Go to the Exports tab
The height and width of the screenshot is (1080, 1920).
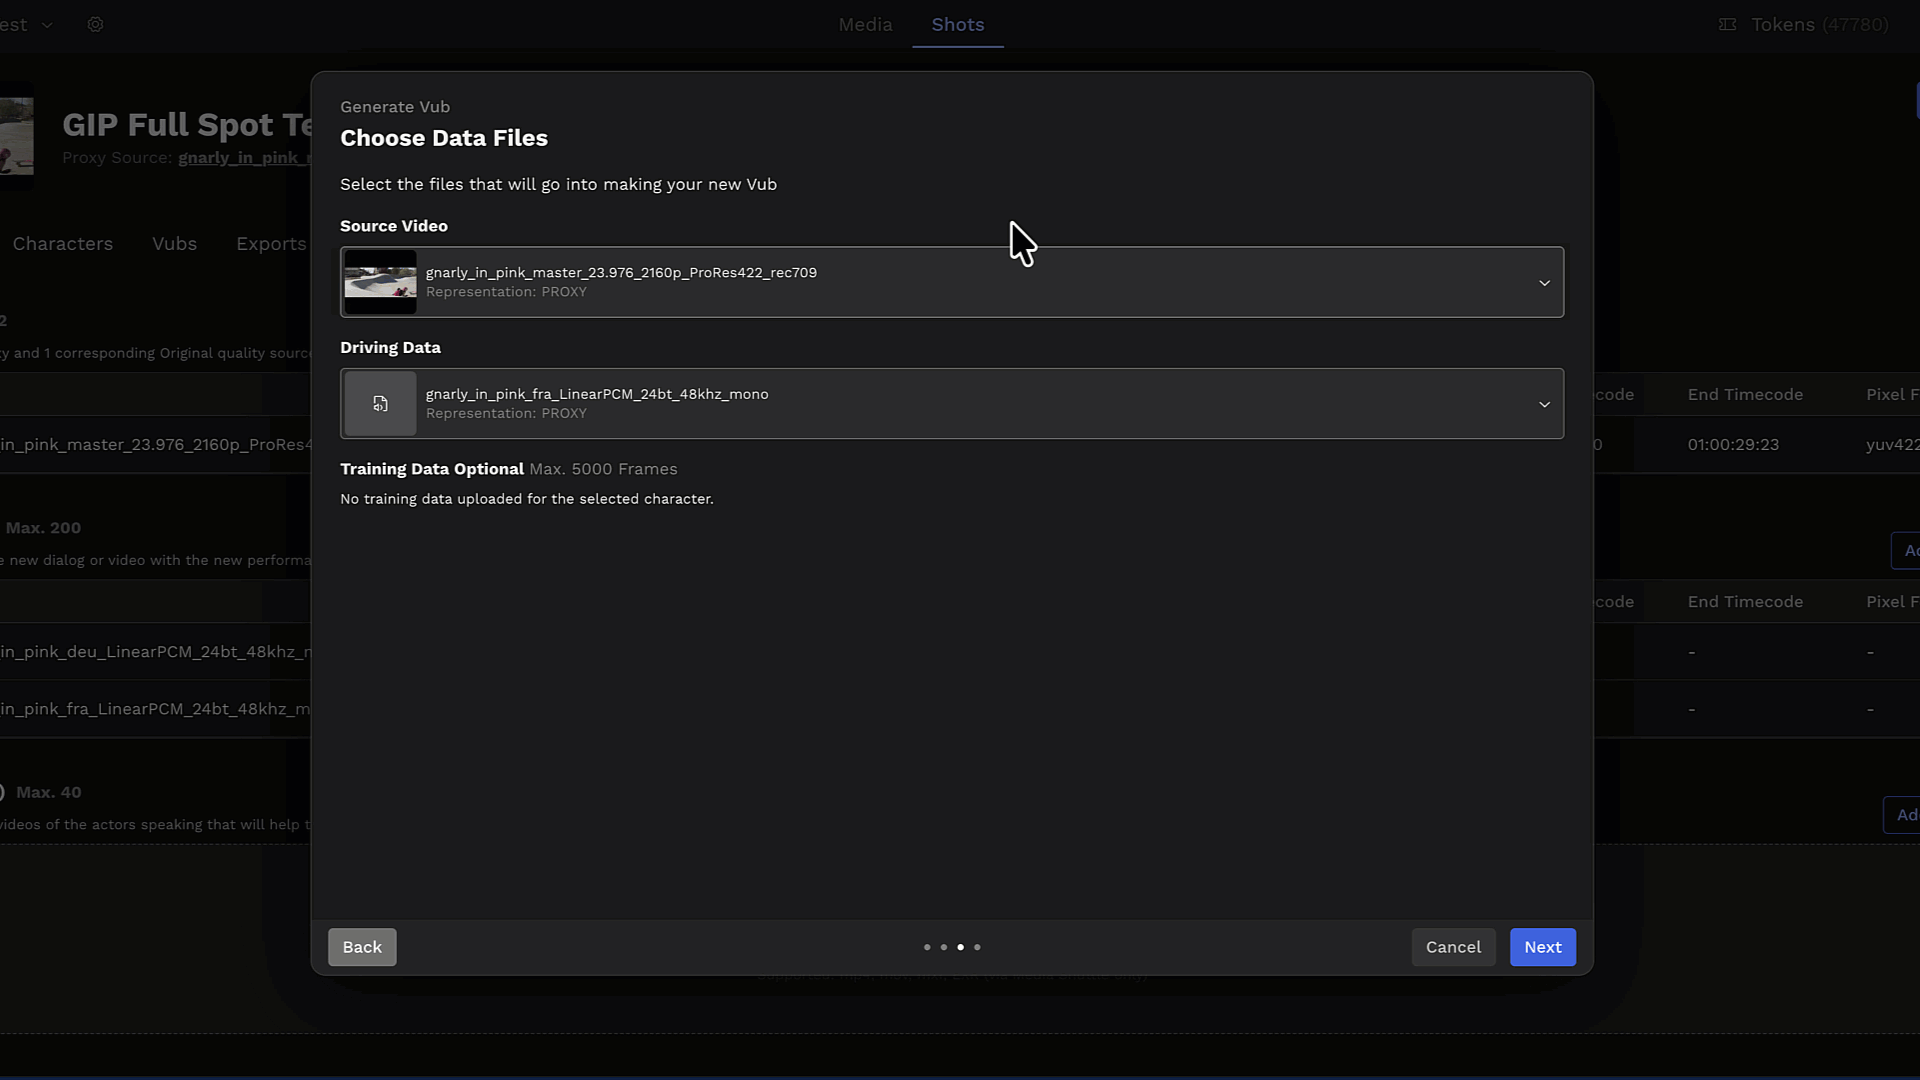[x=270, y=243]
